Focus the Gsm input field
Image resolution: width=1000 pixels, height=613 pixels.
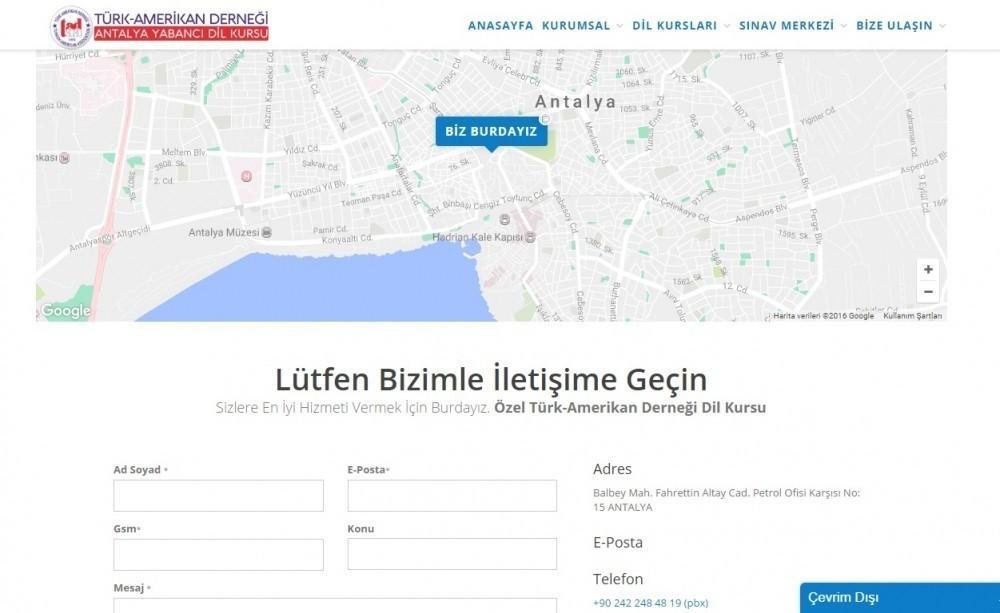tap(218, 554)
